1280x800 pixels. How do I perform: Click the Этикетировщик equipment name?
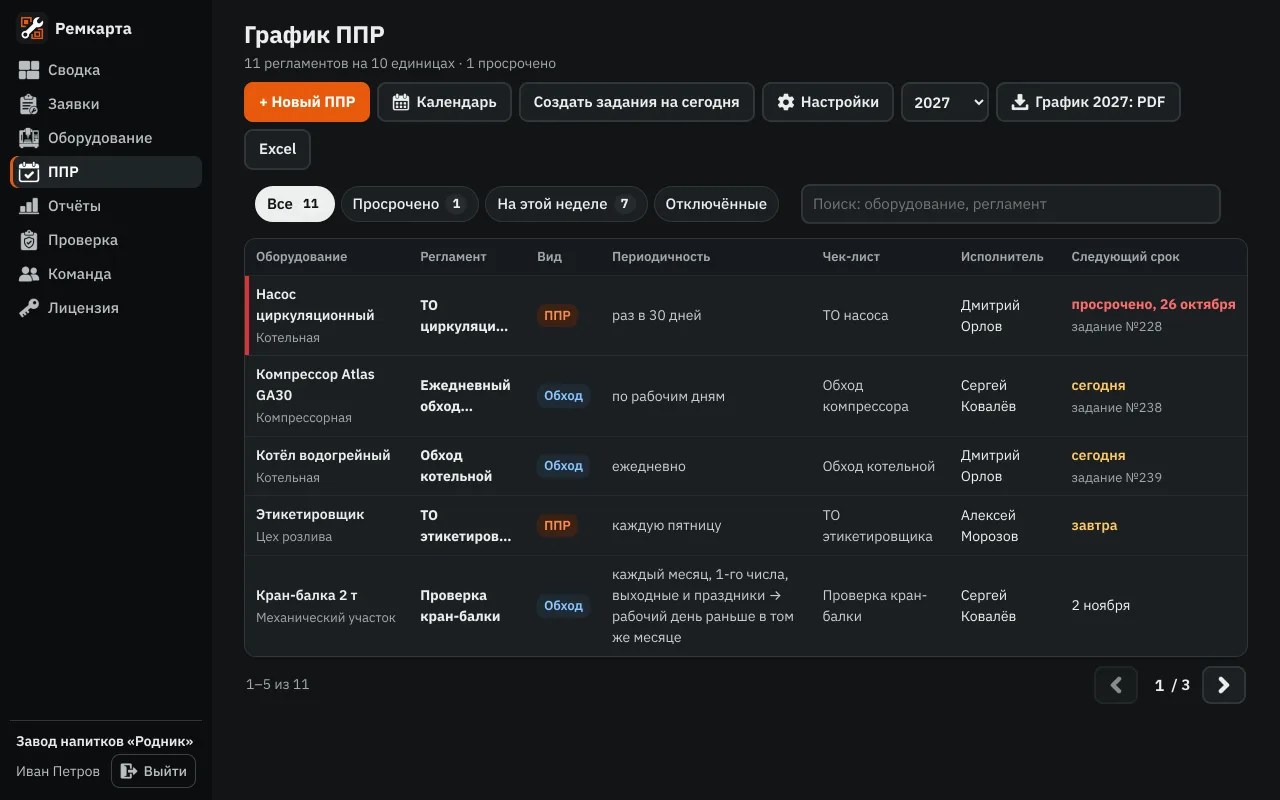(310, 515)
